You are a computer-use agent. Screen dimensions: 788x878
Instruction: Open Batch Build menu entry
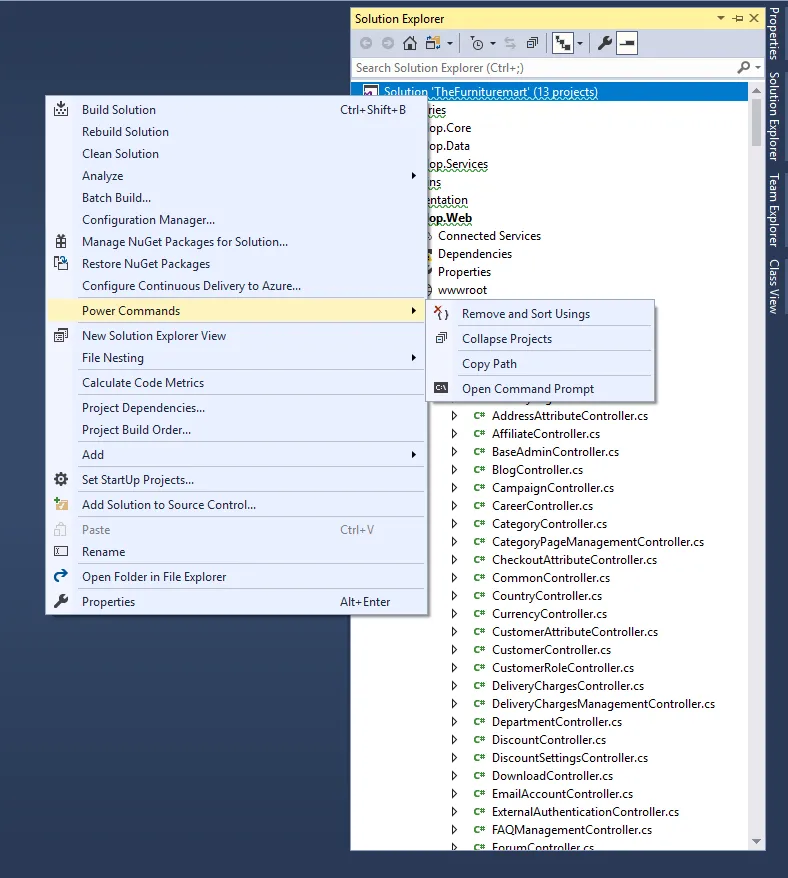237,198
